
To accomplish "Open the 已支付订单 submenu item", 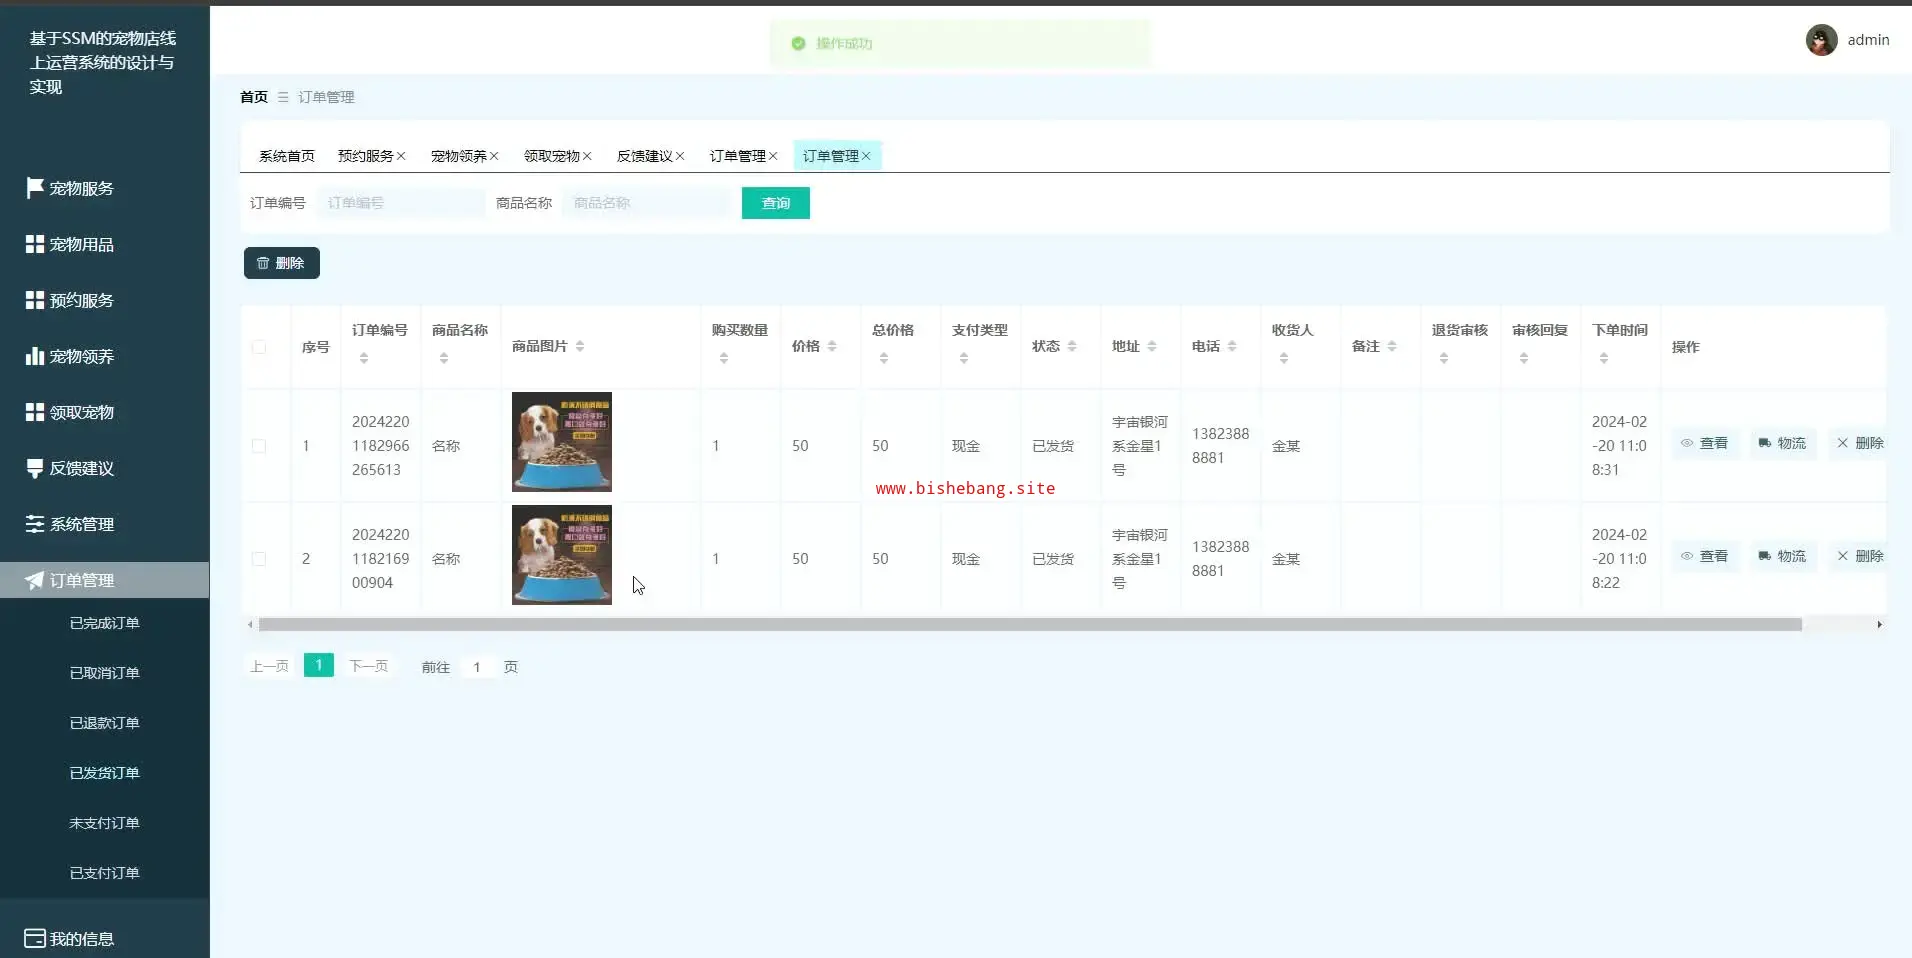I will (x=105, y=873).
